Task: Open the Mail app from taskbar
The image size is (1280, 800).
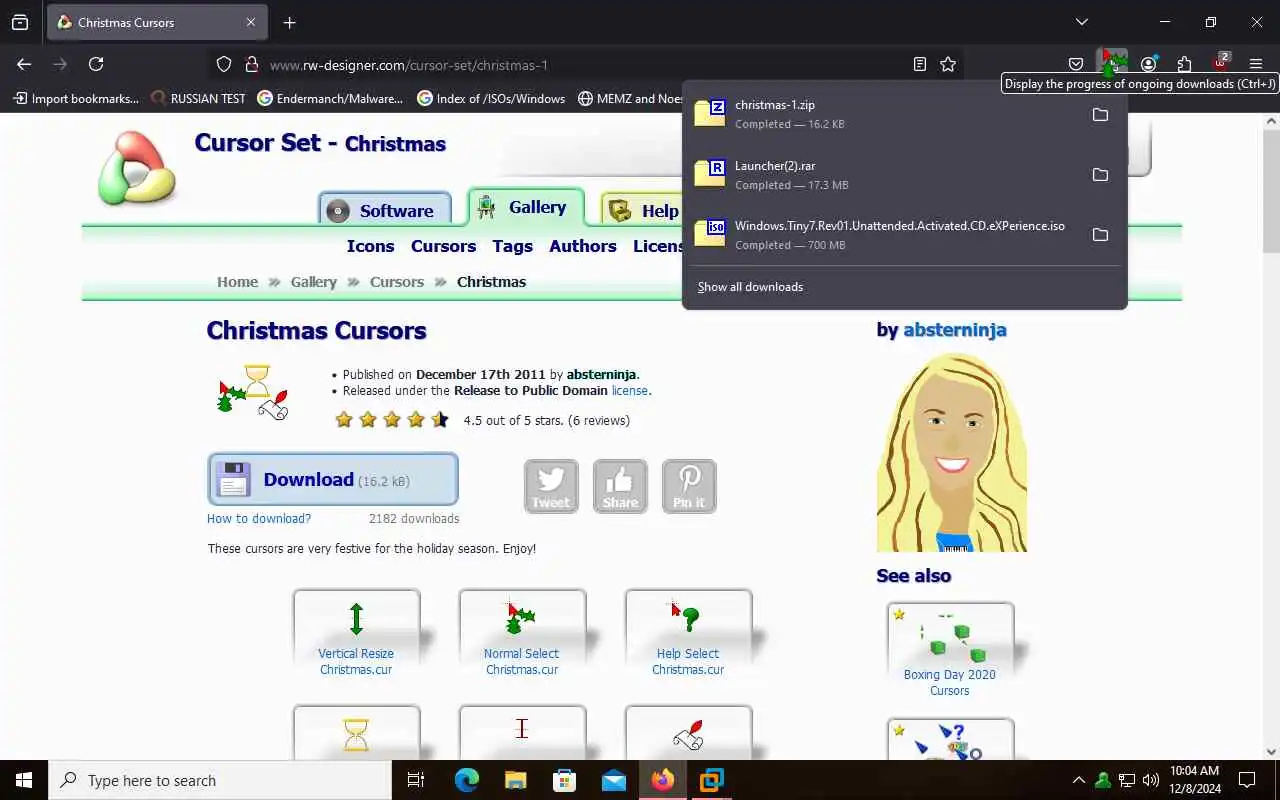Action: [x=613, y=780]
